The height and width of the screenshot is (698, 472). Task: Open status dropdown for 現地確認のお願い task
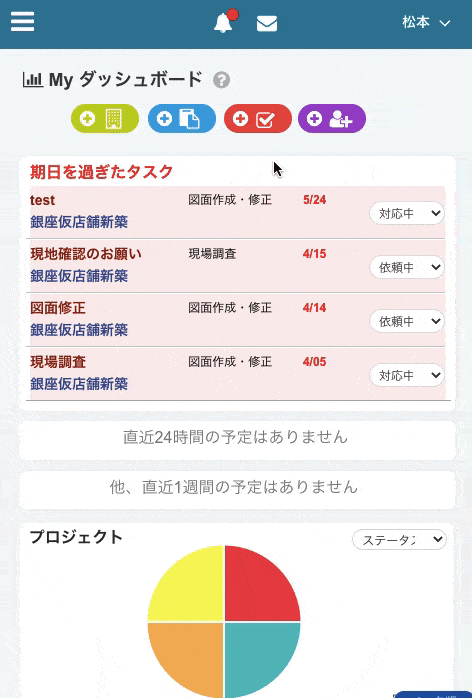coord(407,267)
